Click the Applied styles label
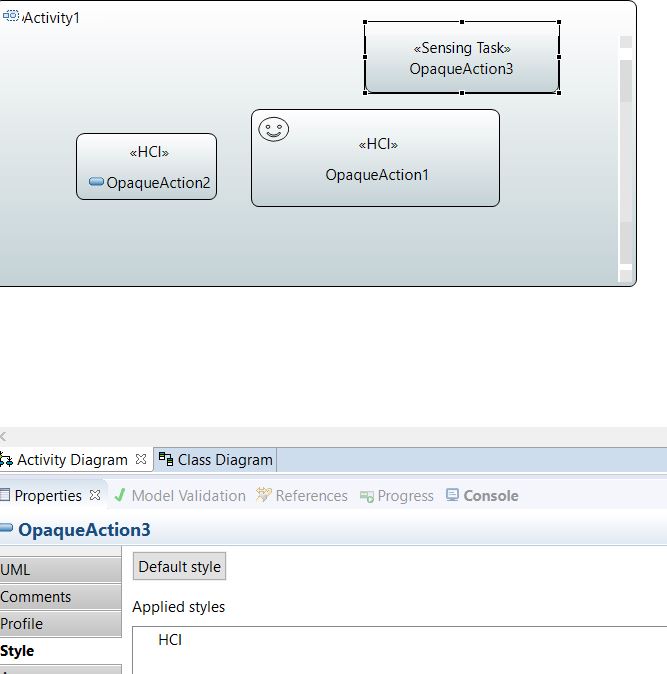The width and height of the screenshot is (667, 674). pyautogui.click(x=178, y=607)
